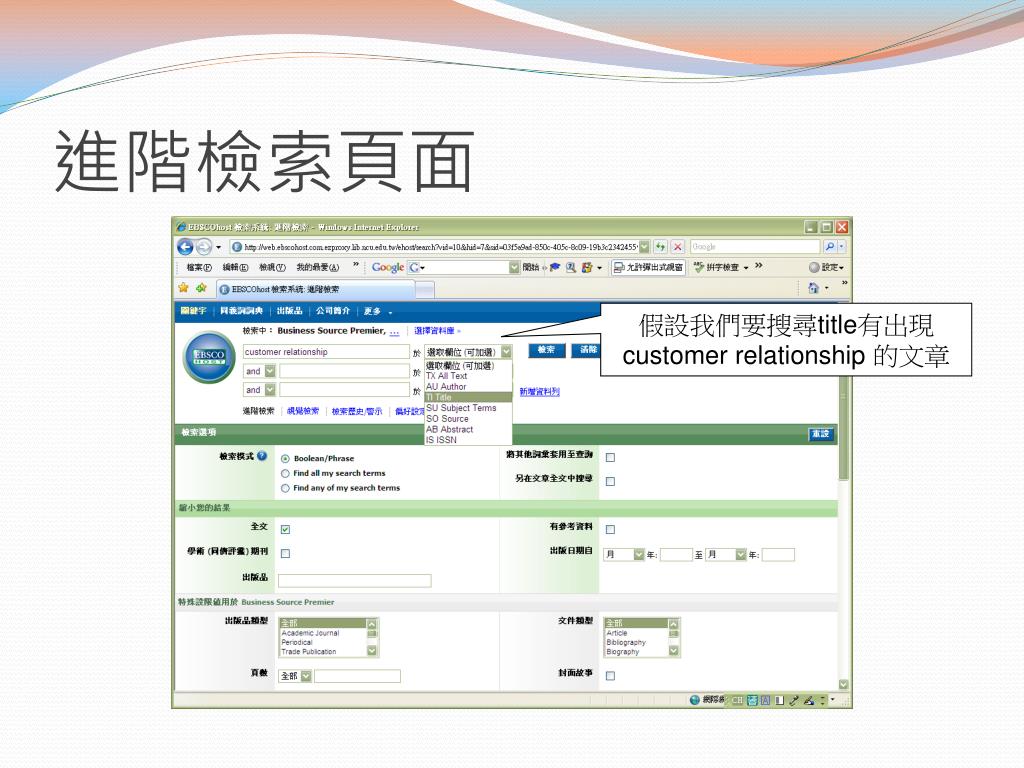1024x768 pixels.
Task: Click the browser Forward arrow button
Action: pos(204,247)
